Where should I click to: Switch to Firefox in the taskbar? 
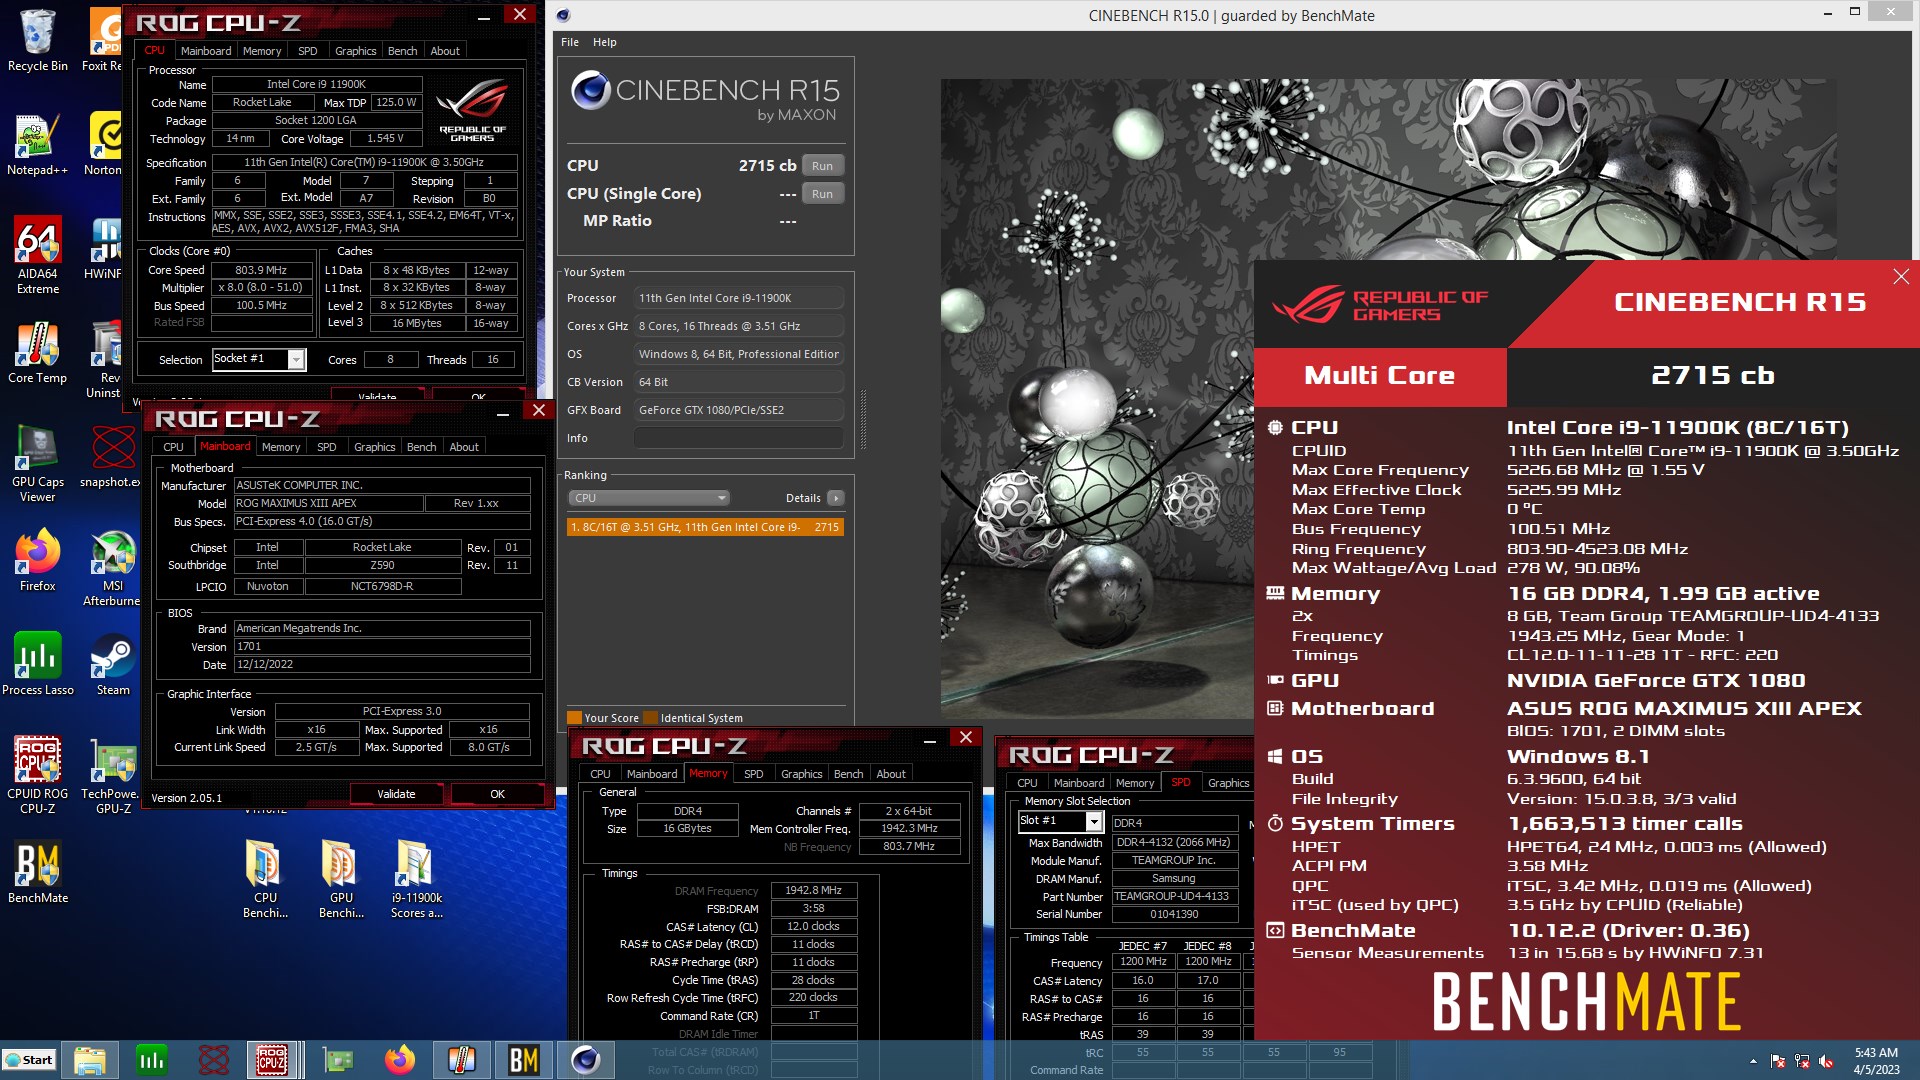click(400, 1060)
